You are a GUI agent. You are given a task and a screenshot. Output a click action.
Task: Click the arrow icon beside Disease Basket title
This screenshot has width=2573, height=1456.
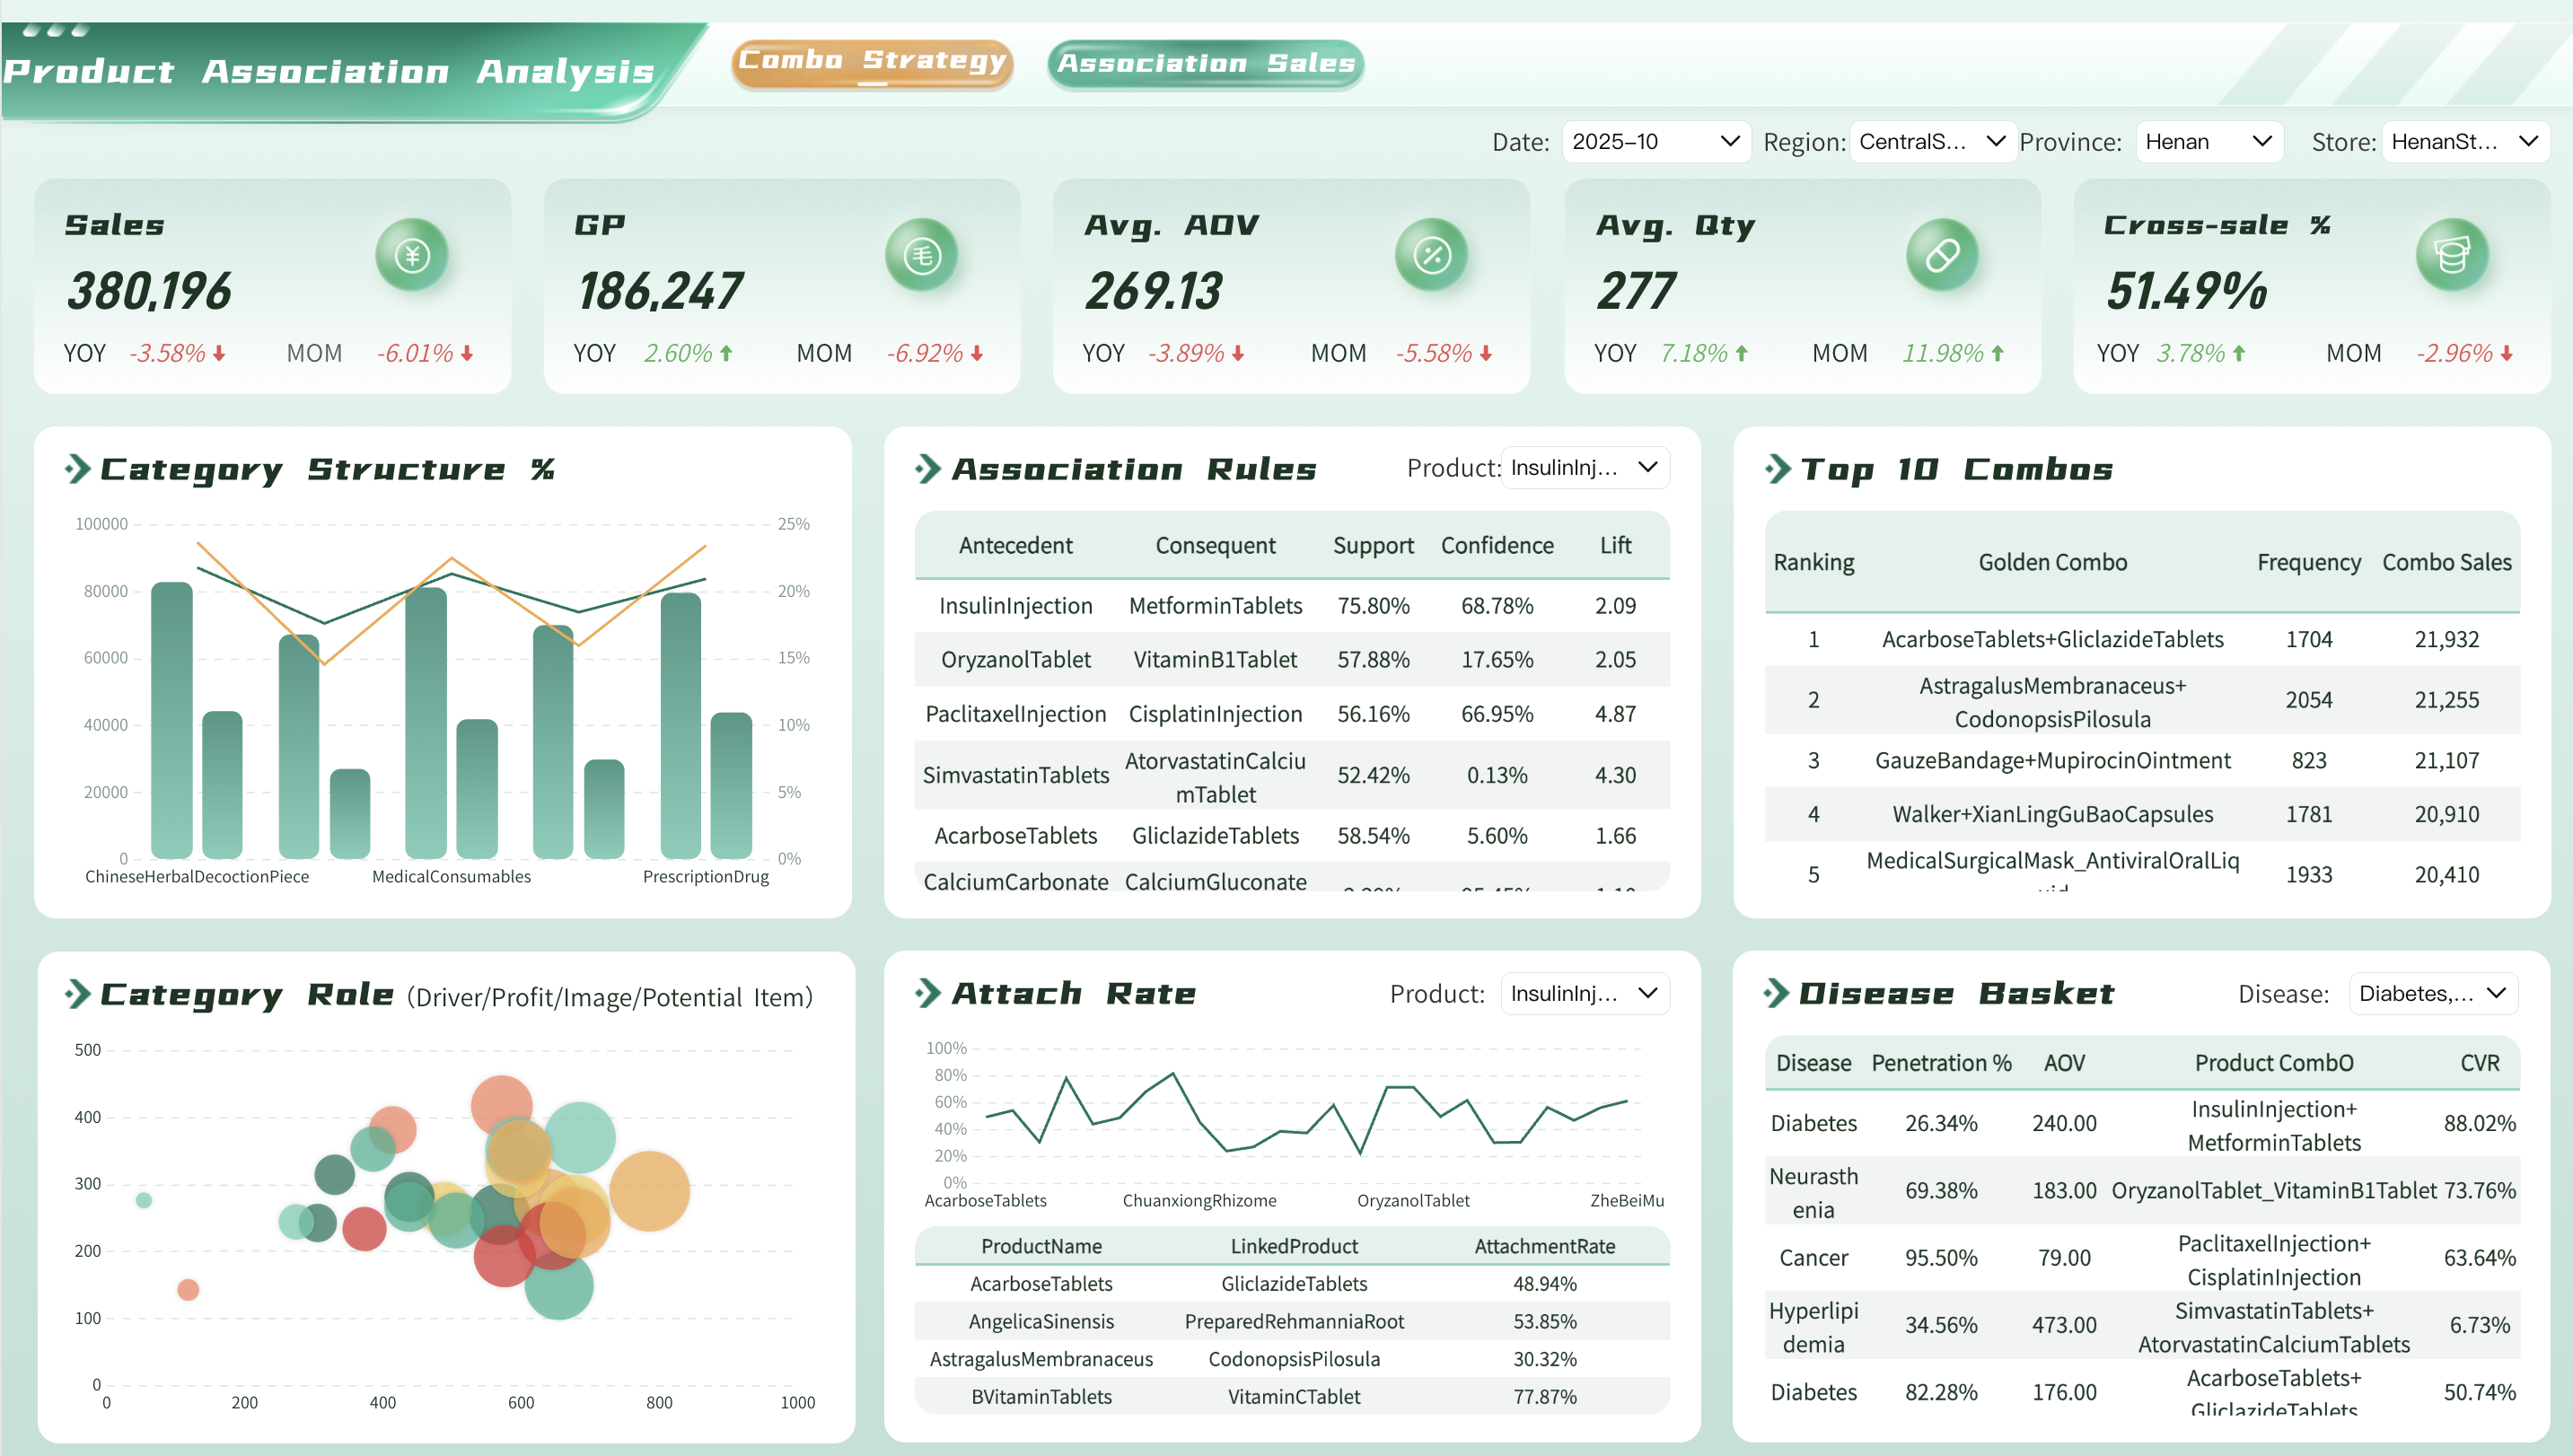[x=1776, y=993]
